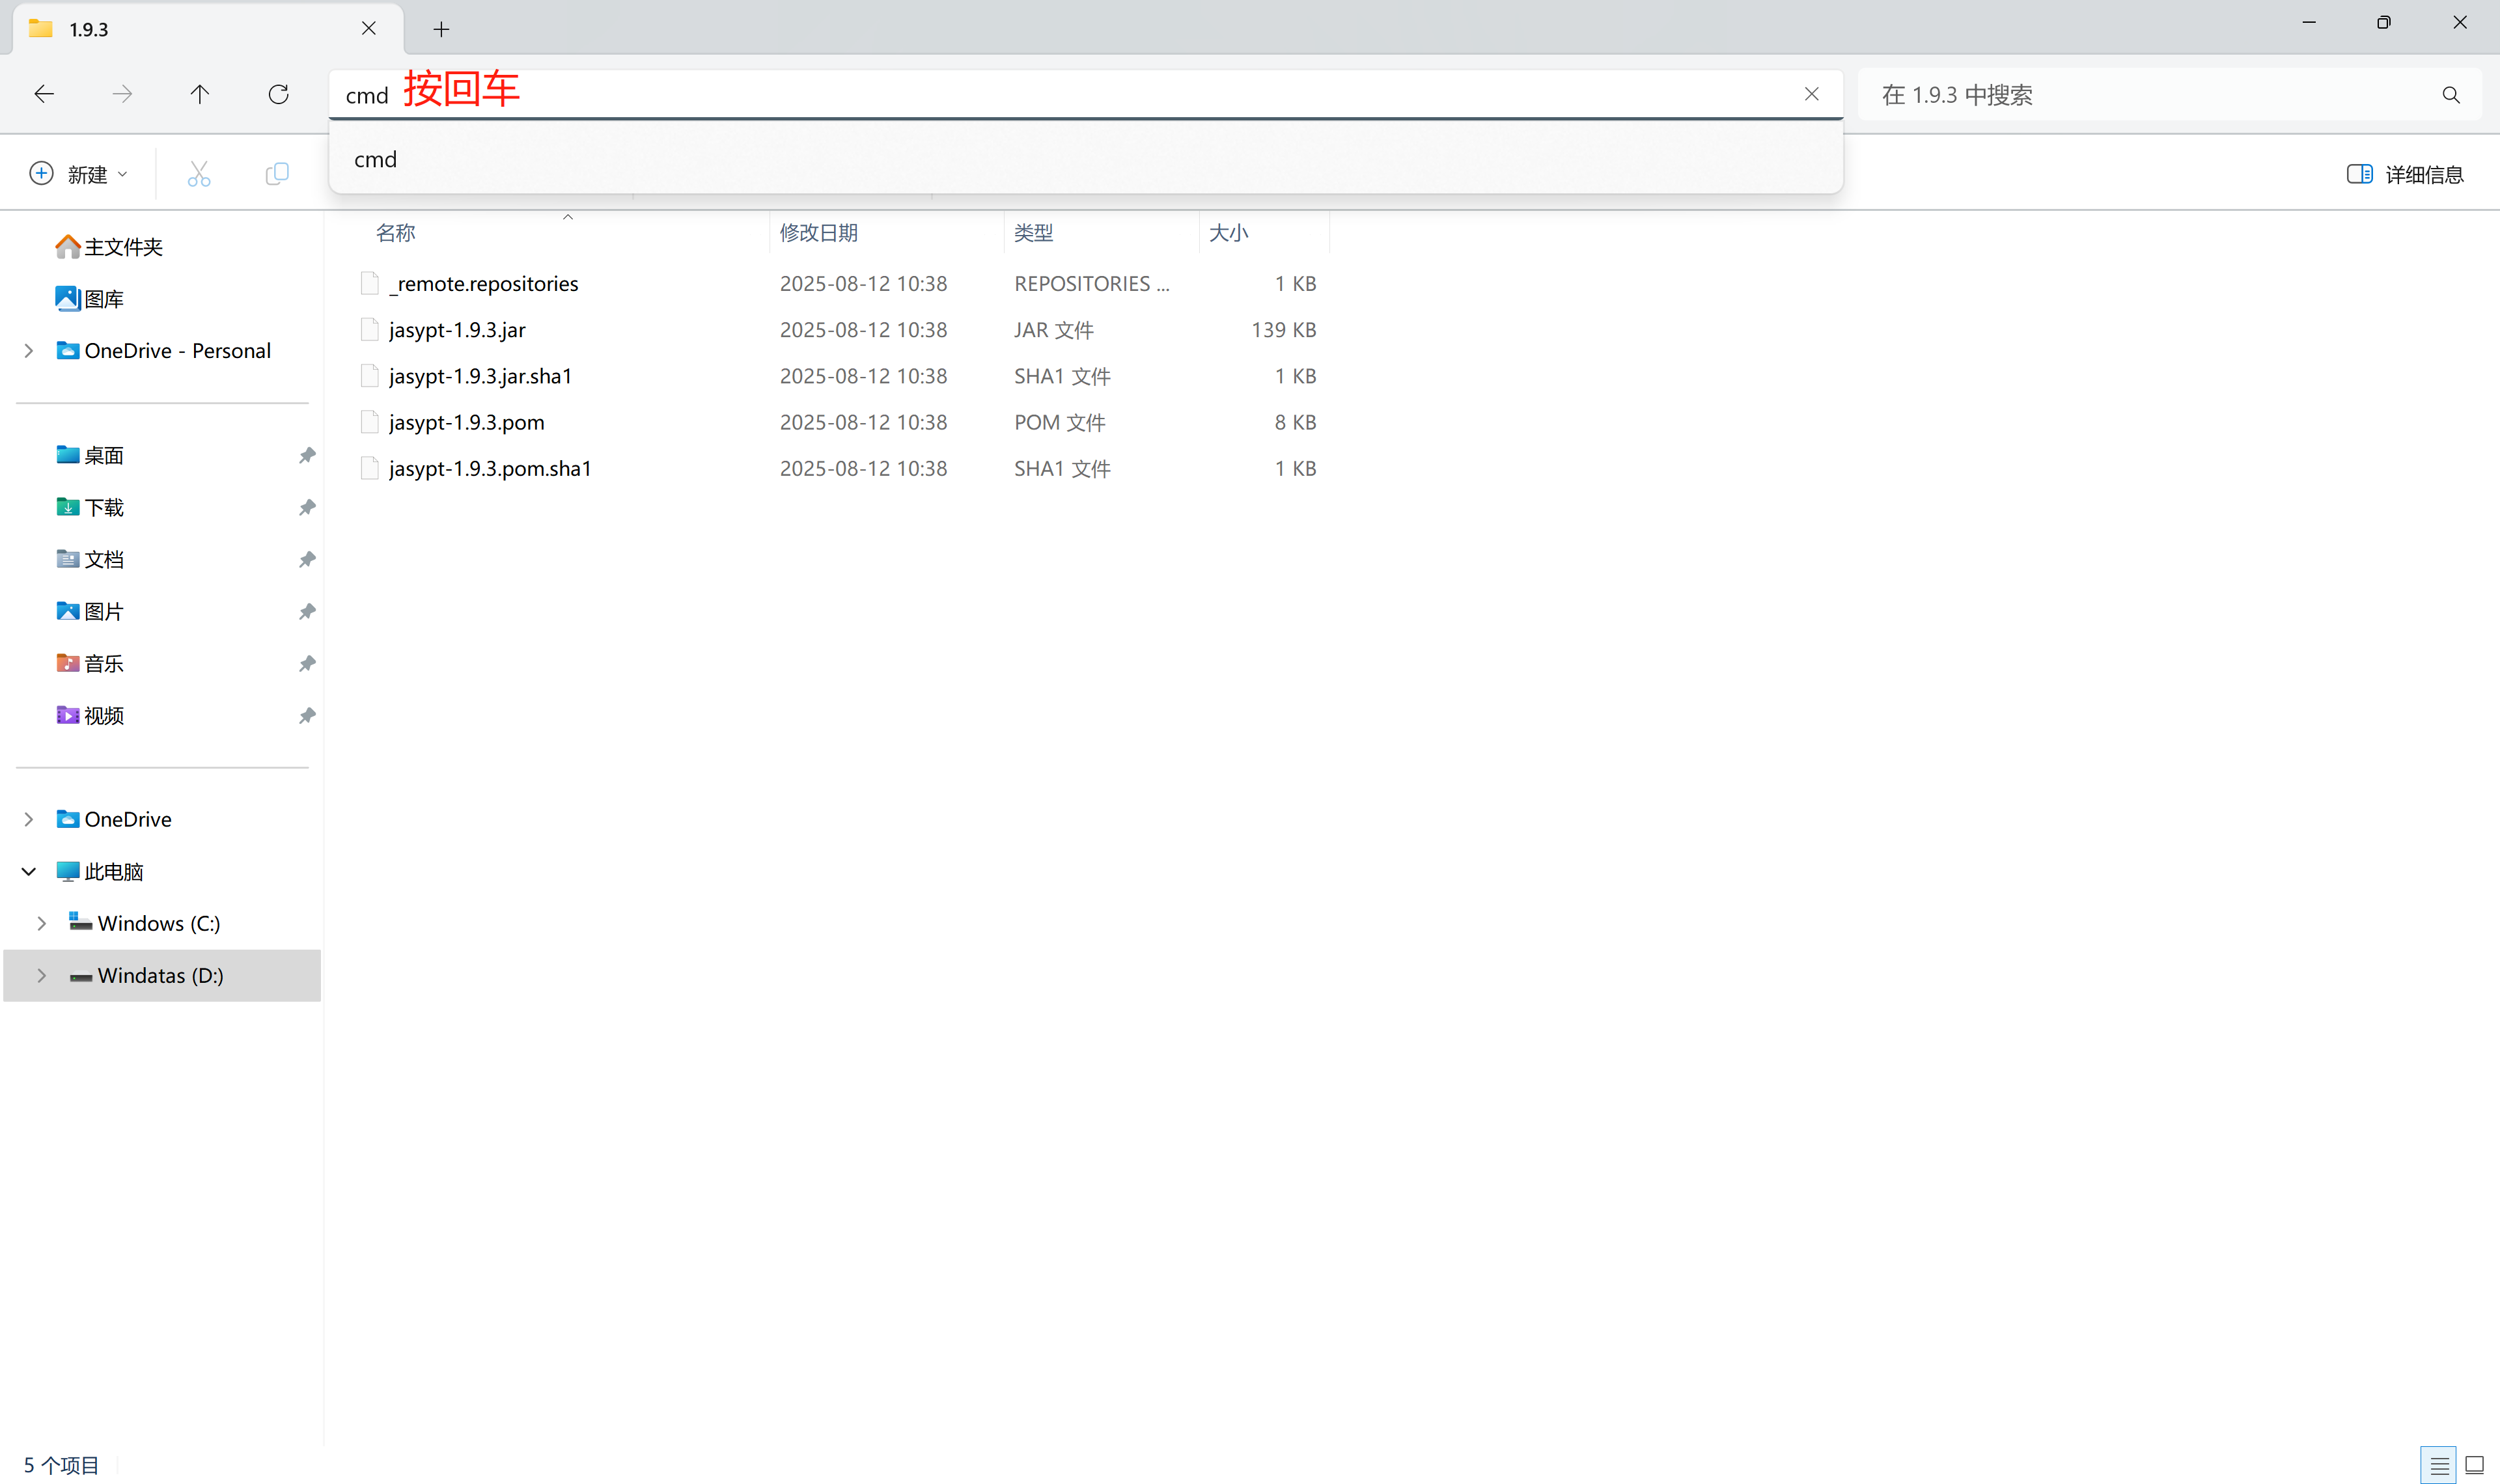The width and height of the screenshot is (2500, 1484).
Task: Click the Cut scissors icon
Action: [199, 174]
